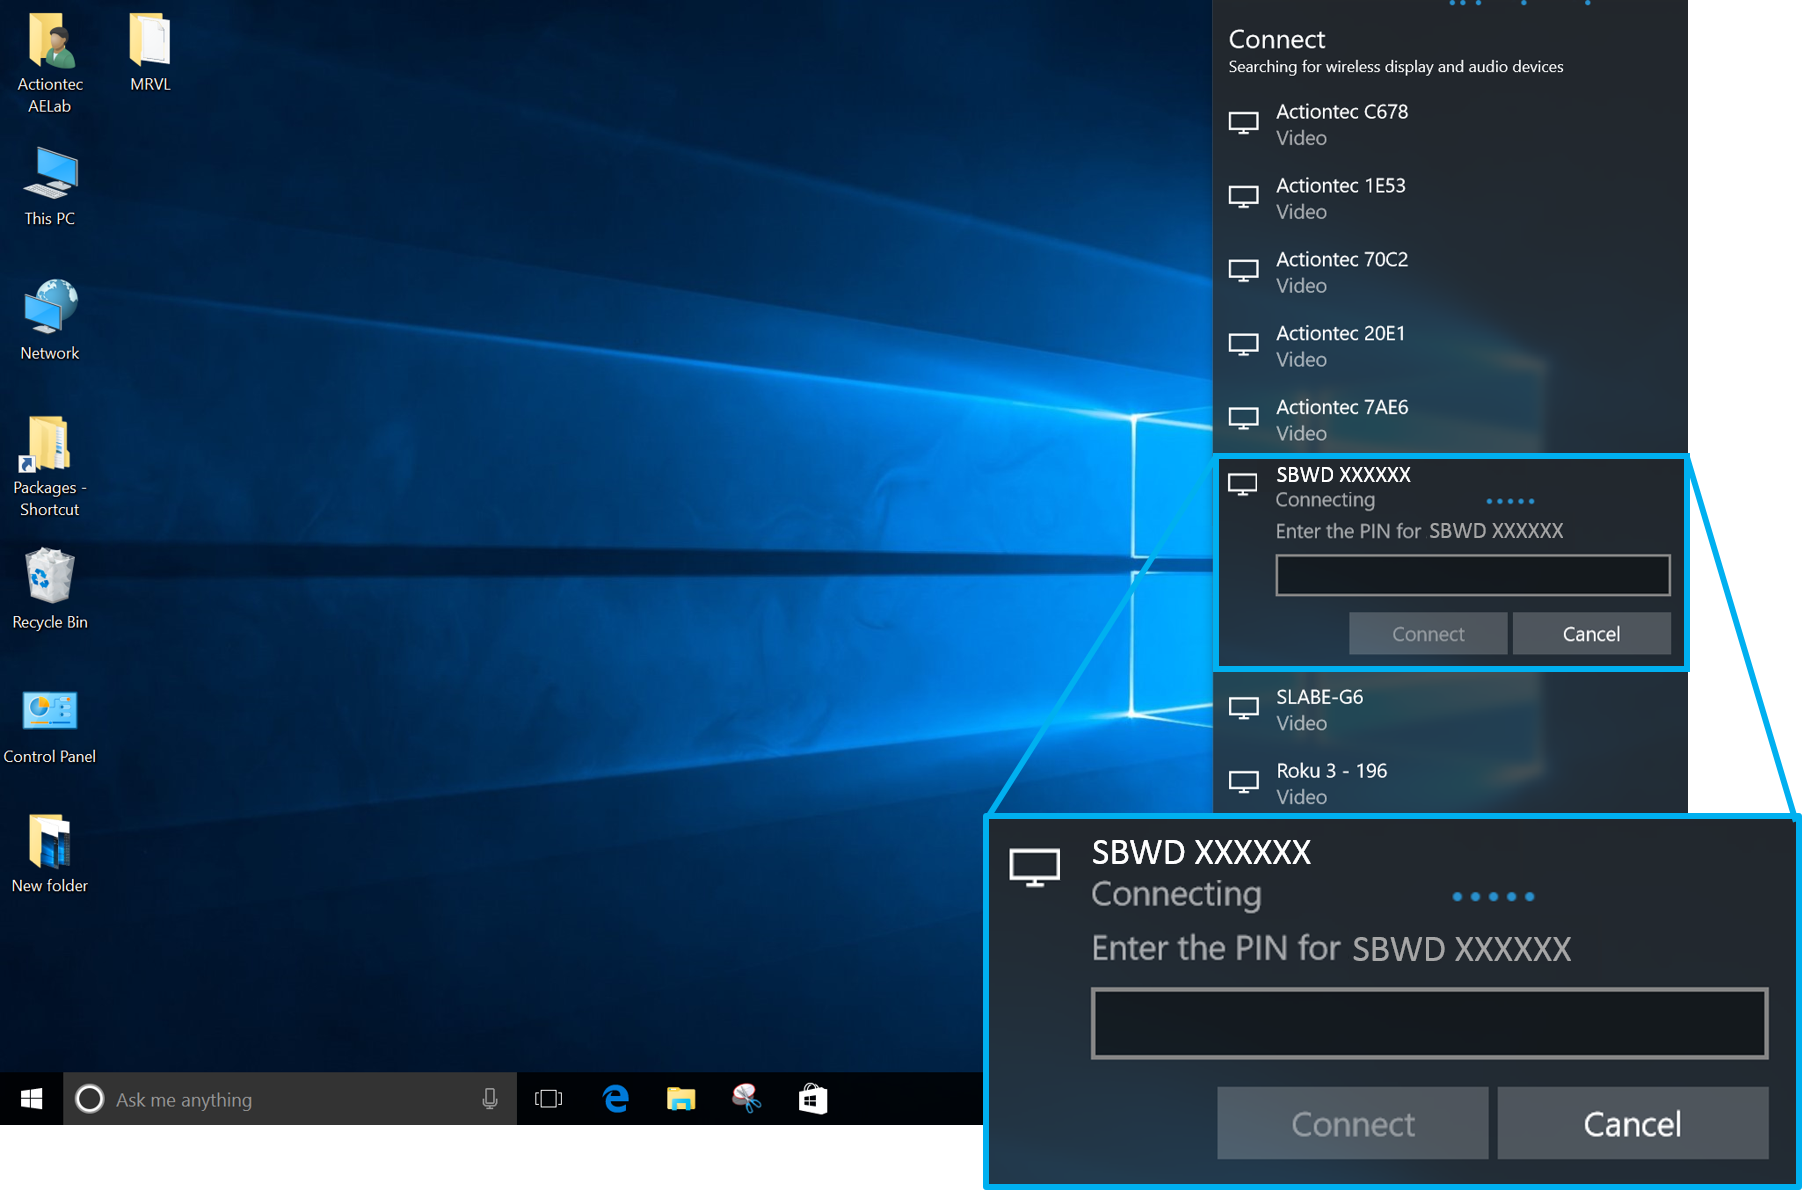Screen dimensions: 1802x1190
Task: Click the PIN entry field for SBWD XXXXXX
Action: 1471,574
